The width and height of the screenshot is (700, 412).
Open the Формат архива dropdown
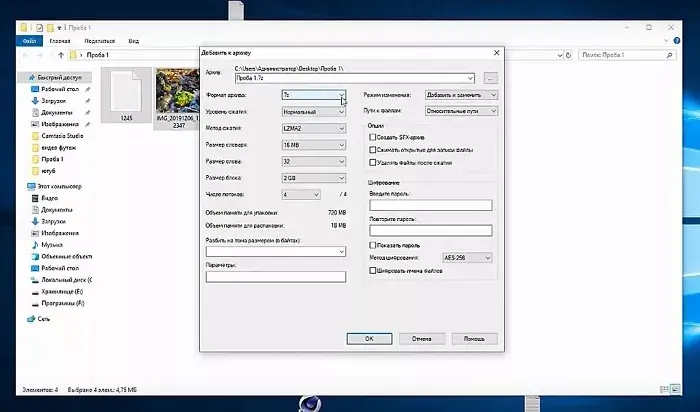tap(313, 95)
